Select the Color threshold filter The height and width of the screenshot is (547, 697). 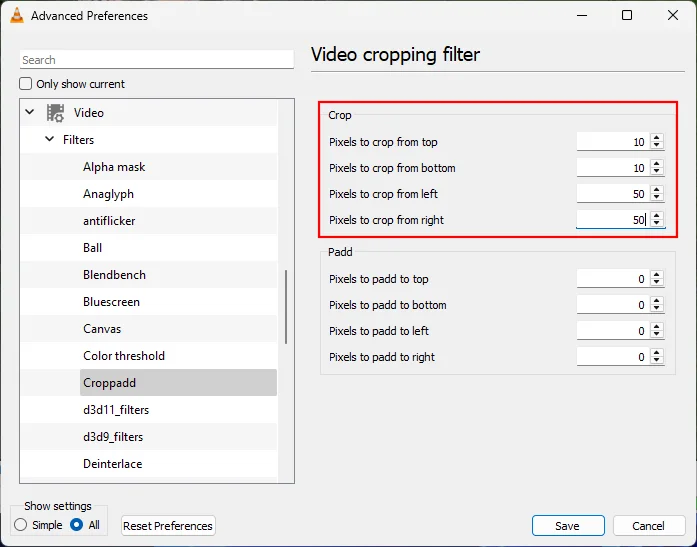point(124,356)
